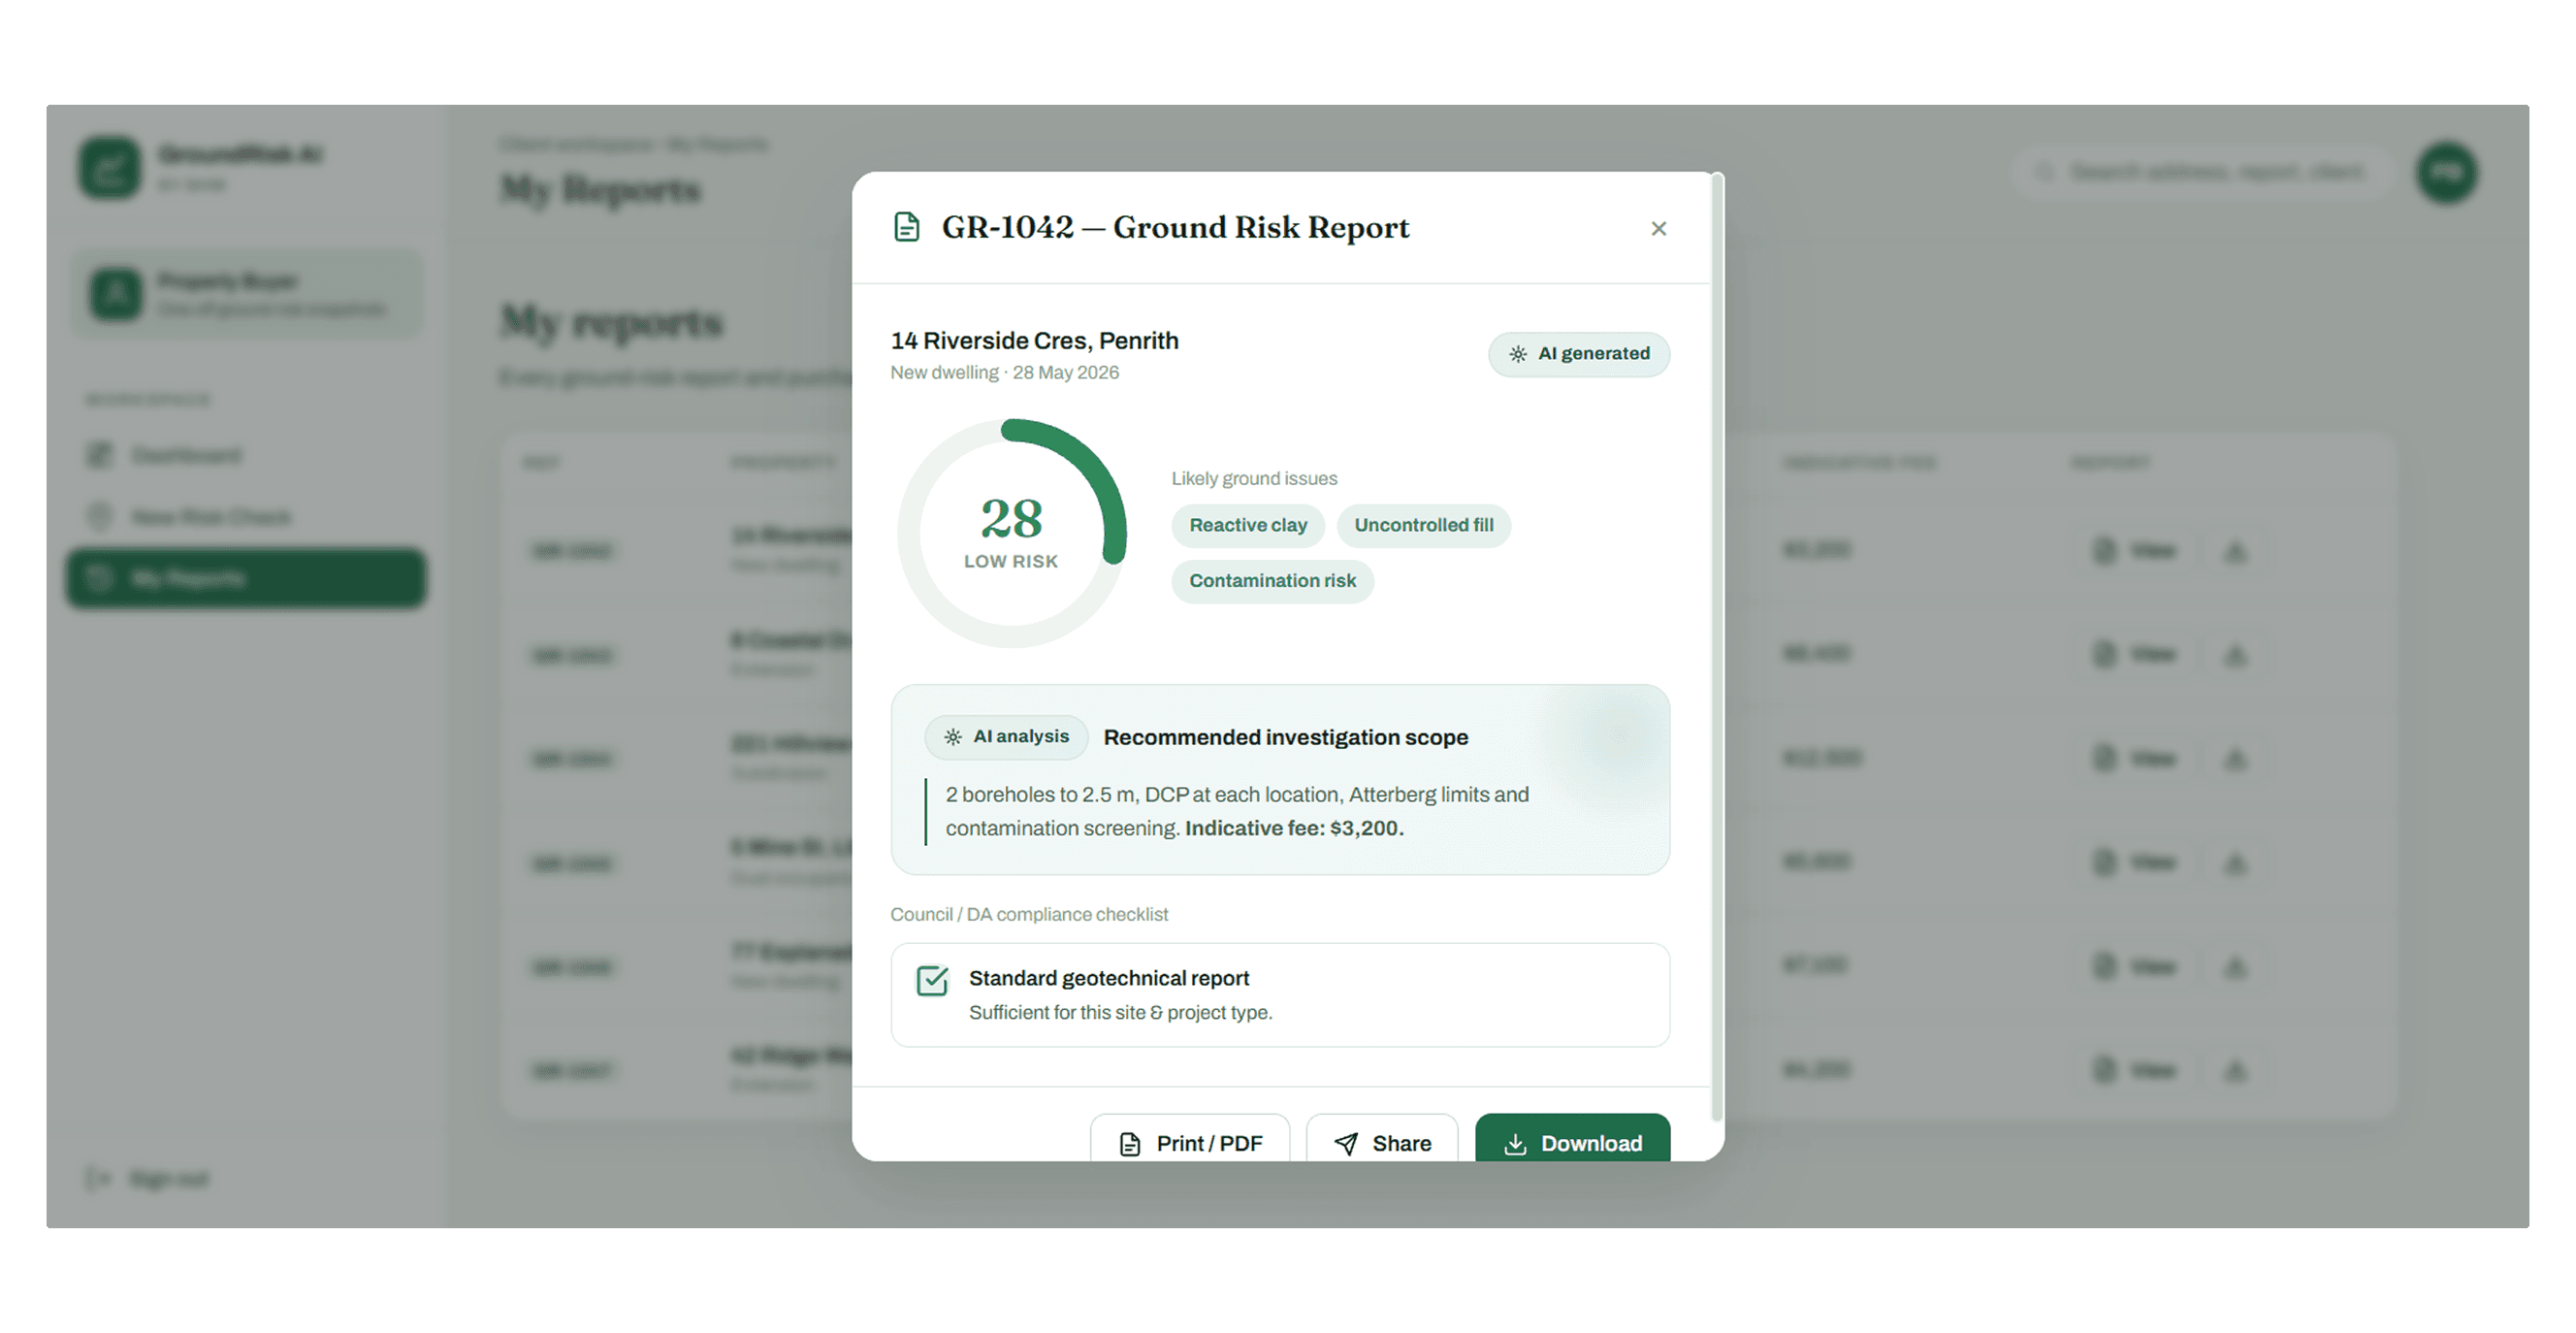Open My Reports in the background sidebar
Image resolution: width=2576 pixels, height=1333 pixels.
click(x=246, y=578)
